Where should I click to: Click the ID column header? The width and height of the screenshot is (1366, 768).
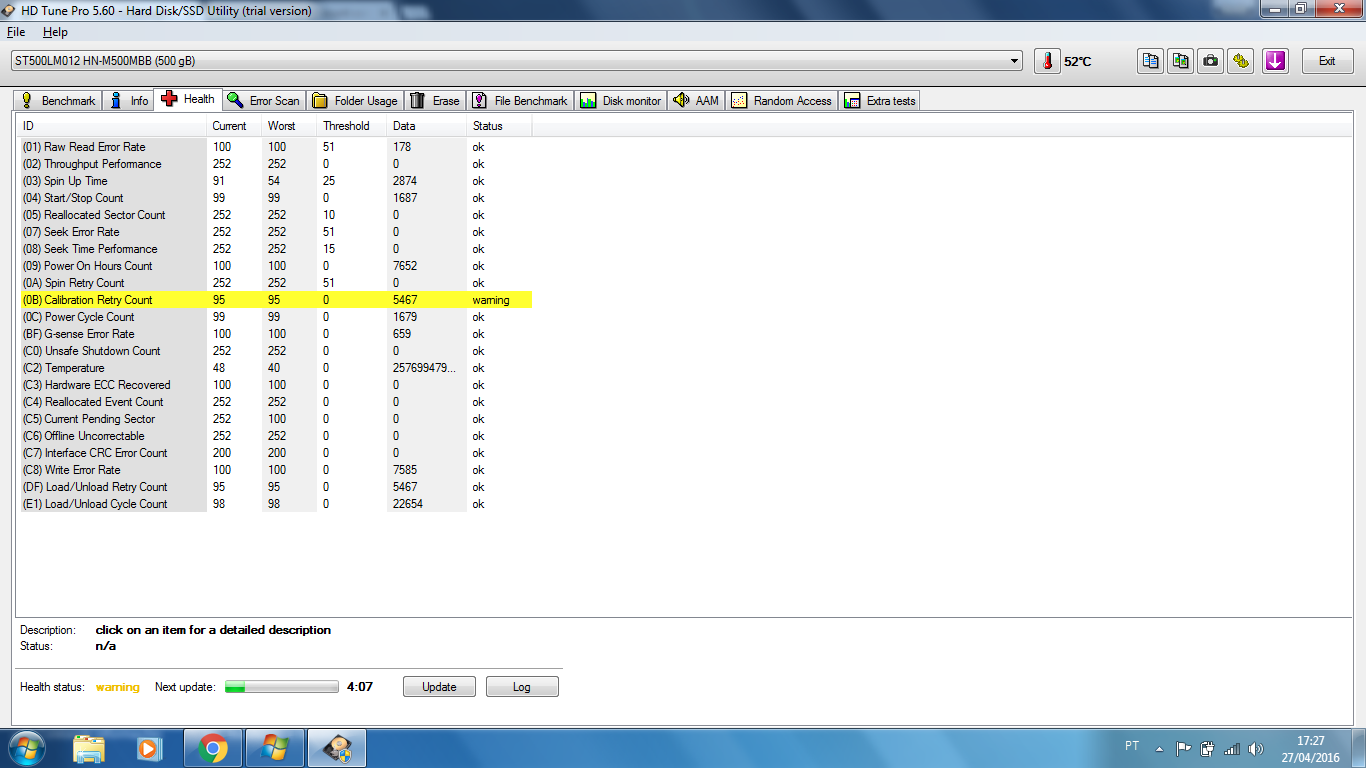click(x=111, y=126)
